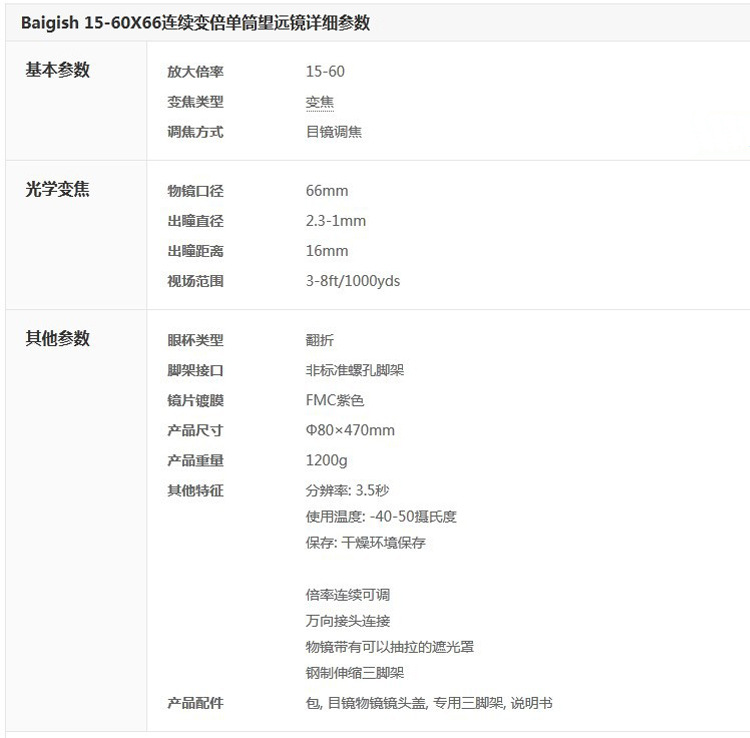Click the 眼杯类型 label
Viewport: 750px width, 738px height.
click(x=195, y=340)
